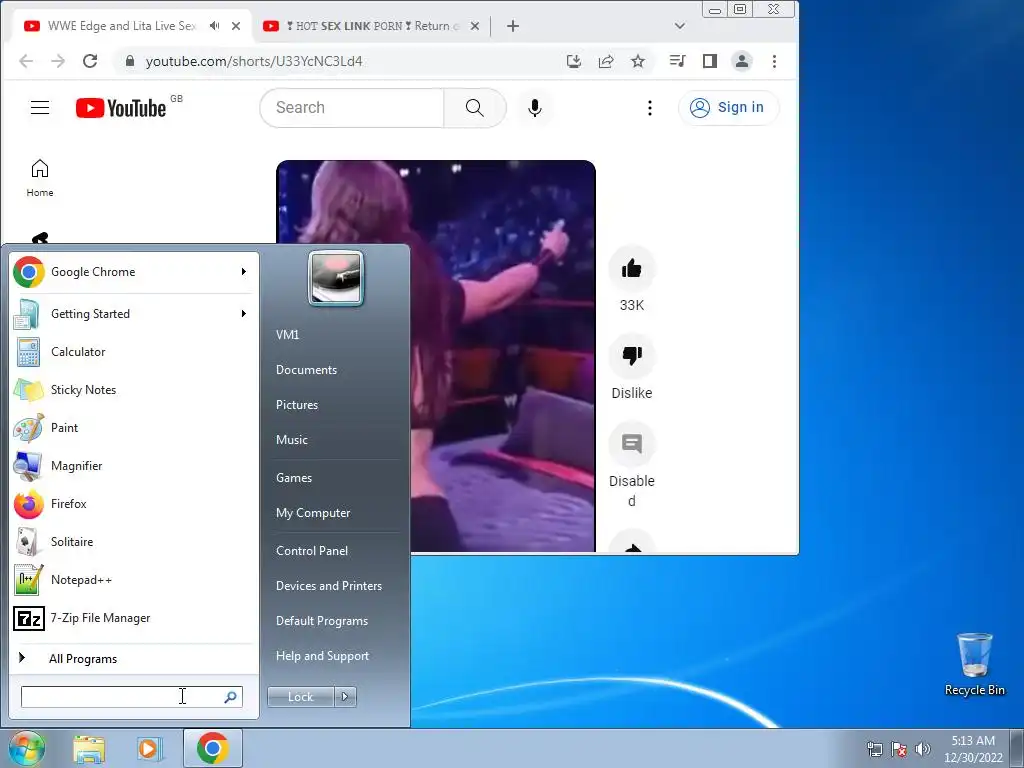
Task: Open Windows Media Player from taskbar
Action: pyautogui.click(x=150, y=748)
